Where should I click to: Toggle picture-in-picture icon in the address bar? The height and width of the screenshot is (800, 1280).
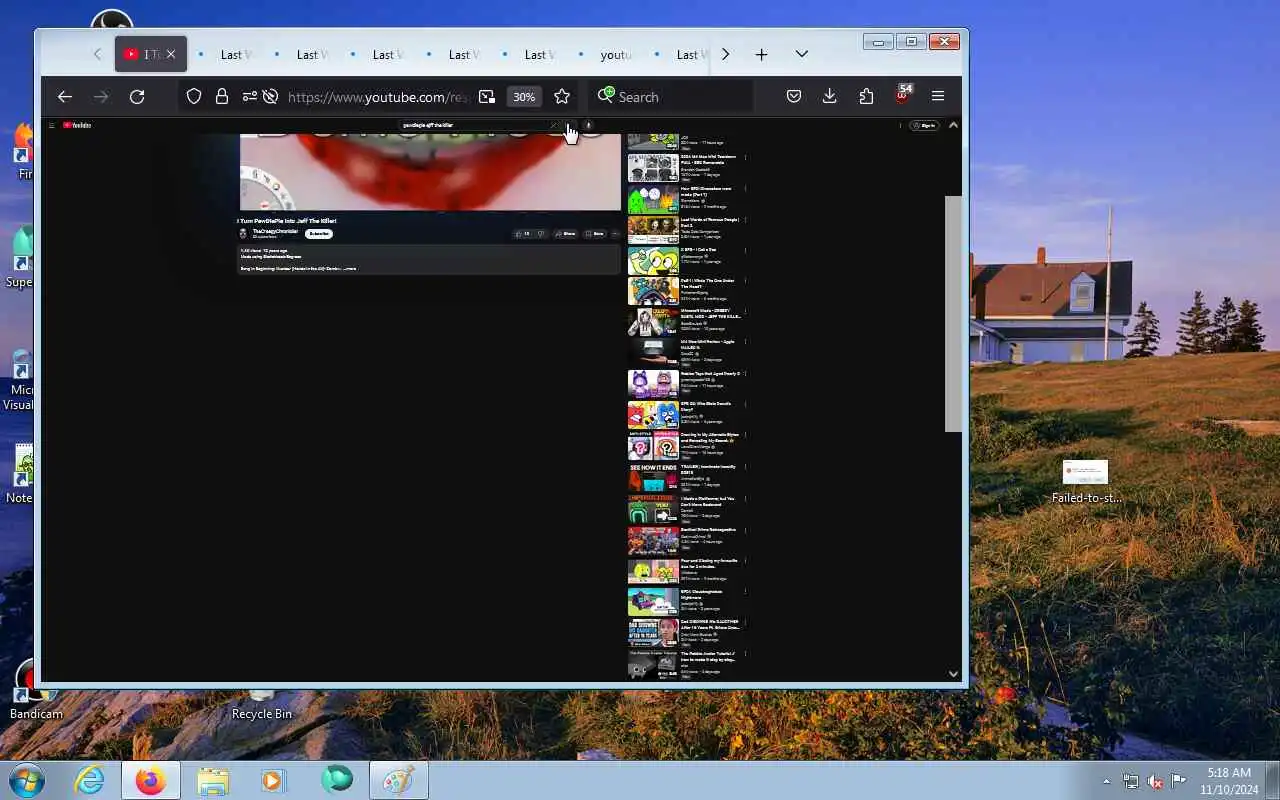click(x=487, y=96)
